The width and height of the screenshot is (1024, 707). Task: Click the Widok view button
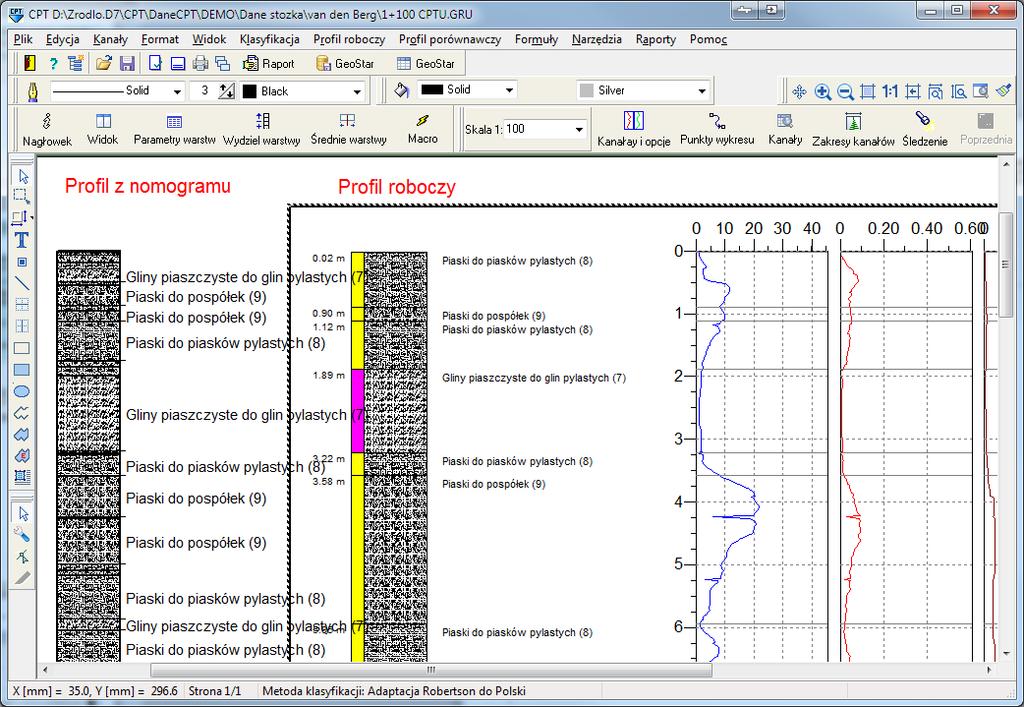(103, 129)
